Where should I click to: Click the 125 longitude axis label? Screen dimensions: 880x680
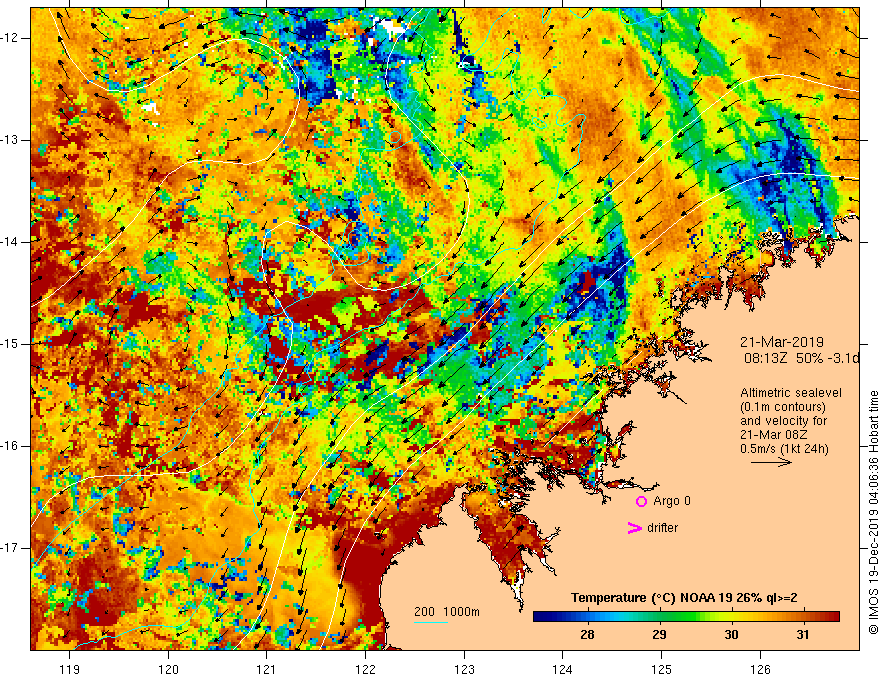point(662,669)
